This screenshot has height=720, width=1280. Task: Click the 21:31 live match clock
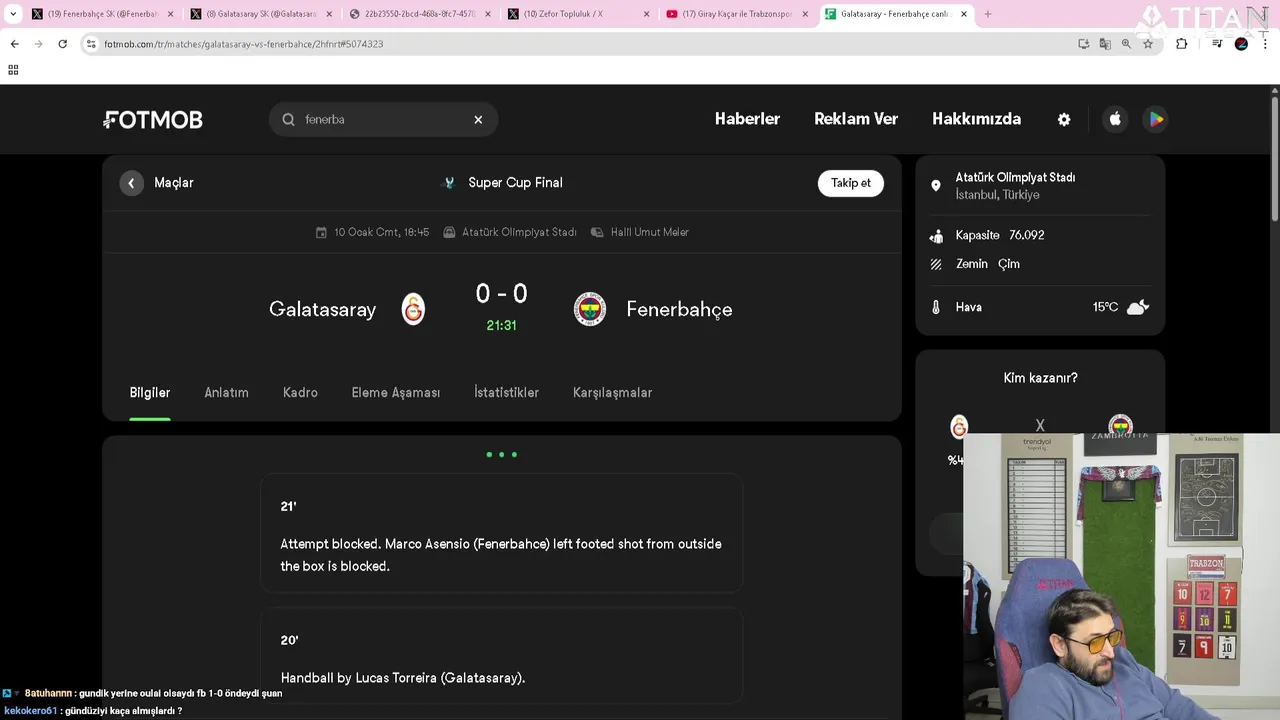501,326
